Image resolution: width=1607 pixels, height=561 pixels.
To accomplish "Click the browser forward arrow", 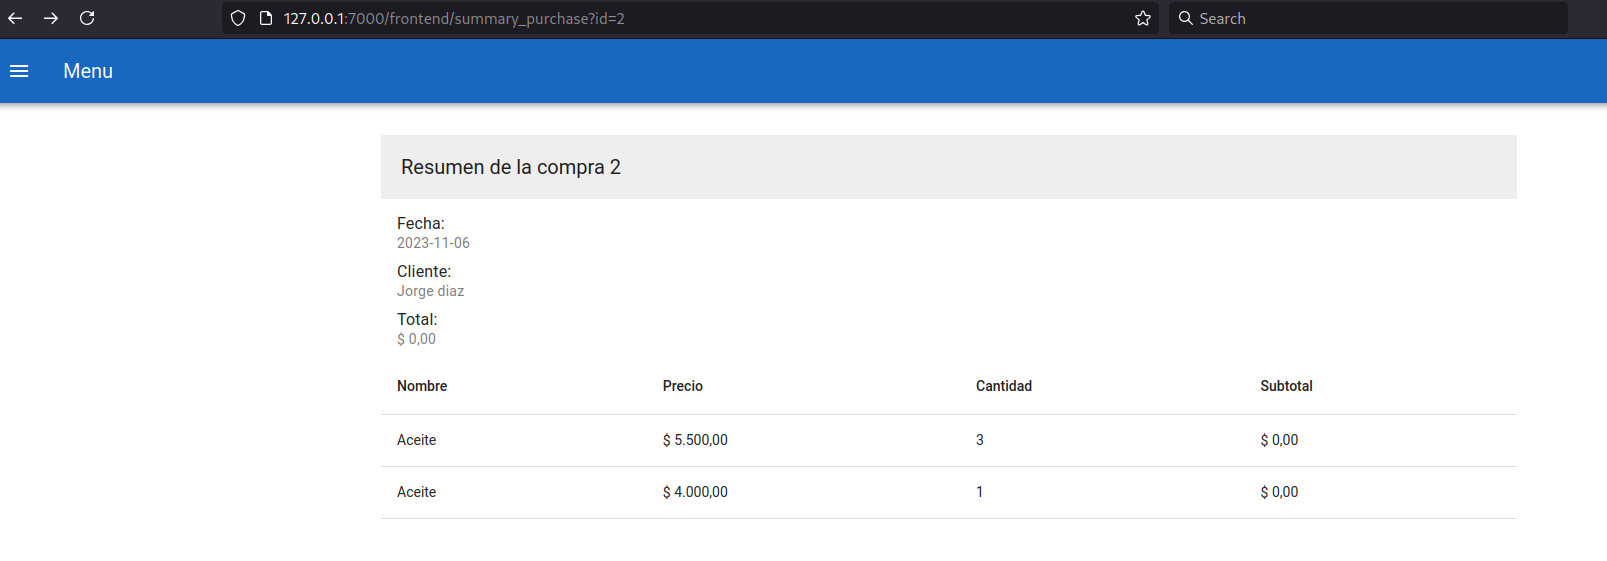I will [51, 18].
